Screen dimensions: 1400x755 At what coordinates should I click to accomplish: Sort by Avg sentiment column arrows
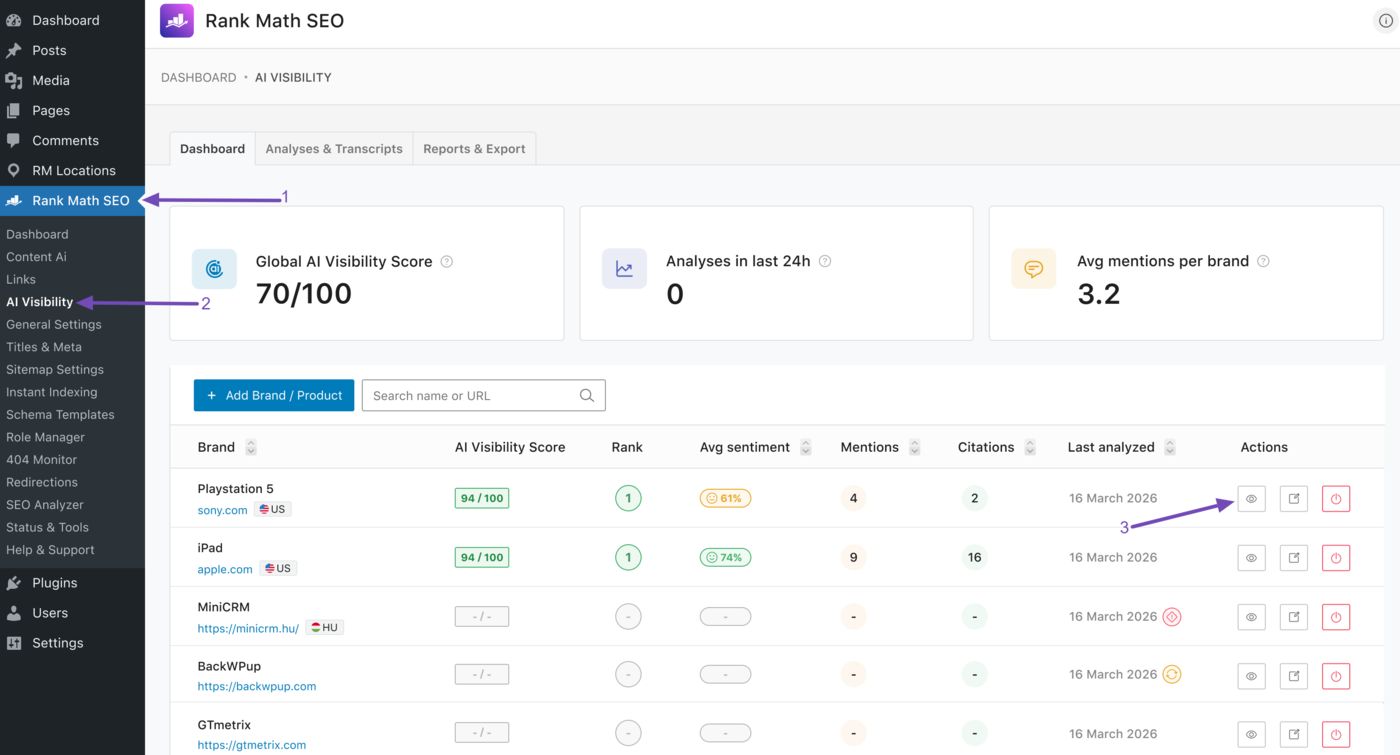point(806,447)
